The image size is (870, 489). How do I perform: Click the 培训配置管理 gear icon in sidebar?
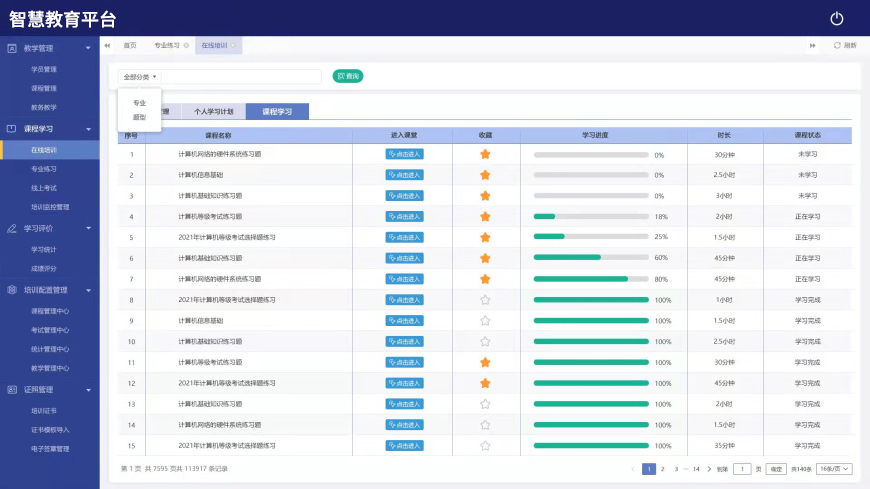pos(12,290)
